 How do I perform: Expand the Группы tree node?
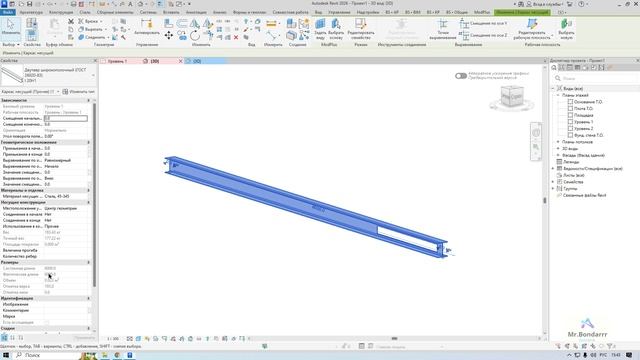[553, 189]
